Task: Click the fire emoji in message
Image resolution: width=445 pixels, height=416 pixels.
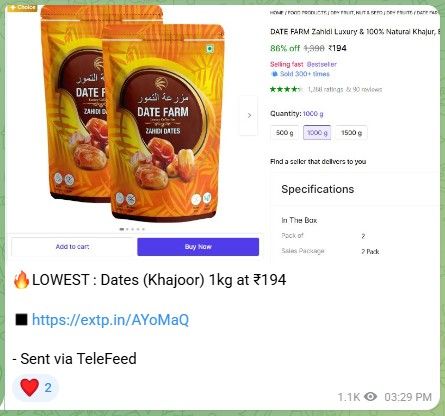Action: point(22,280)
